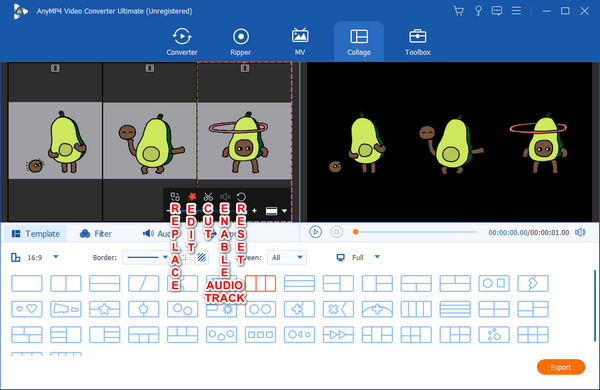
Task: Switch to the Converter tab
Action: [x=182, y=42]
